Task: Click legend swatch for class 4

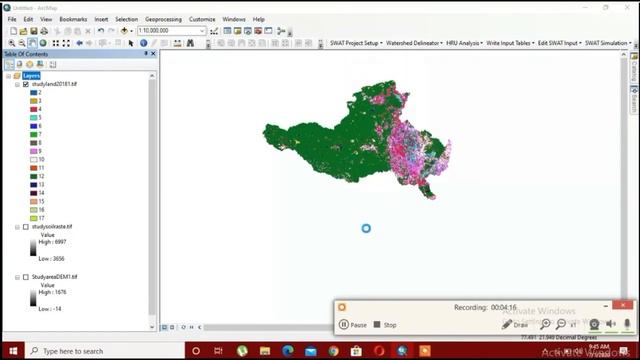Action: click(33, 109)
